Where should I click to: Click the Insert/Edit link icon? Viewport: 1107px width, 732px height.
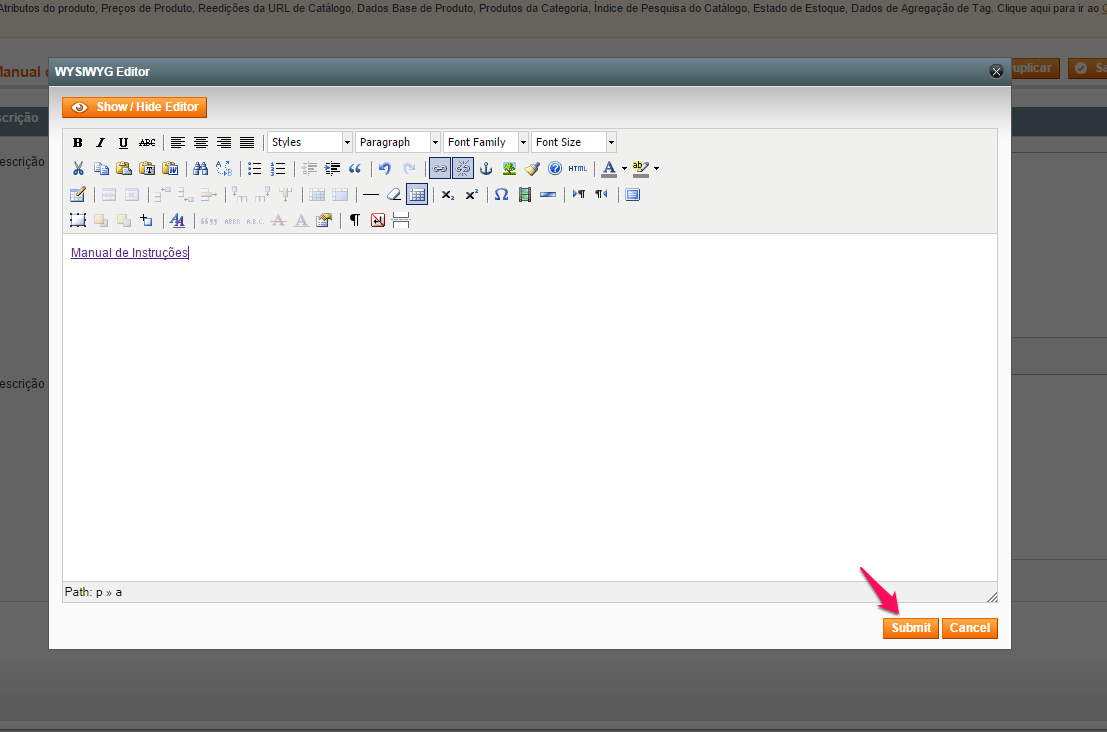(439, 168)
